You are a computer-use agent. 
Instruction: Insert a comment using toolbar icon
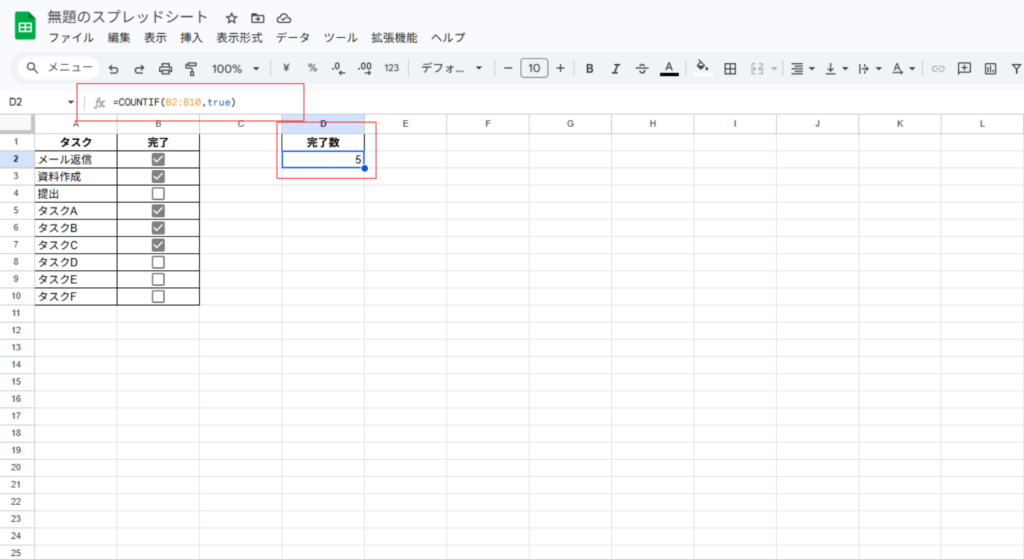[964, 69]
